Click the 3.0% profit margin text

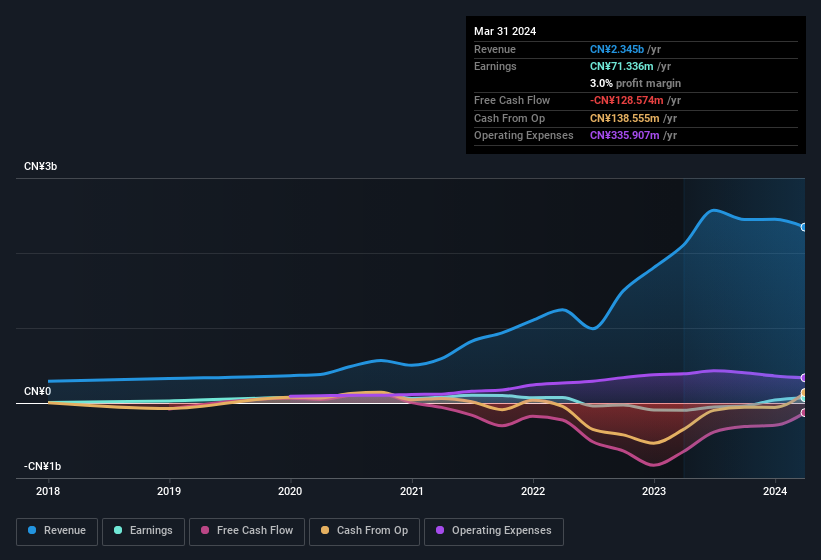pyautogui.click(x=635, y=83)
